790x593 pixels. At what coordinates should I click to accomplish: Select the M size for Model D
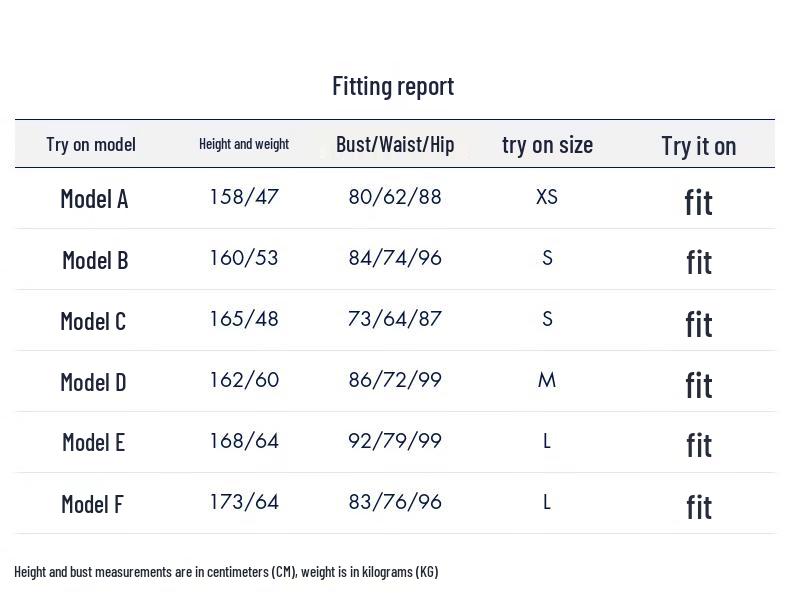(547, 380)
